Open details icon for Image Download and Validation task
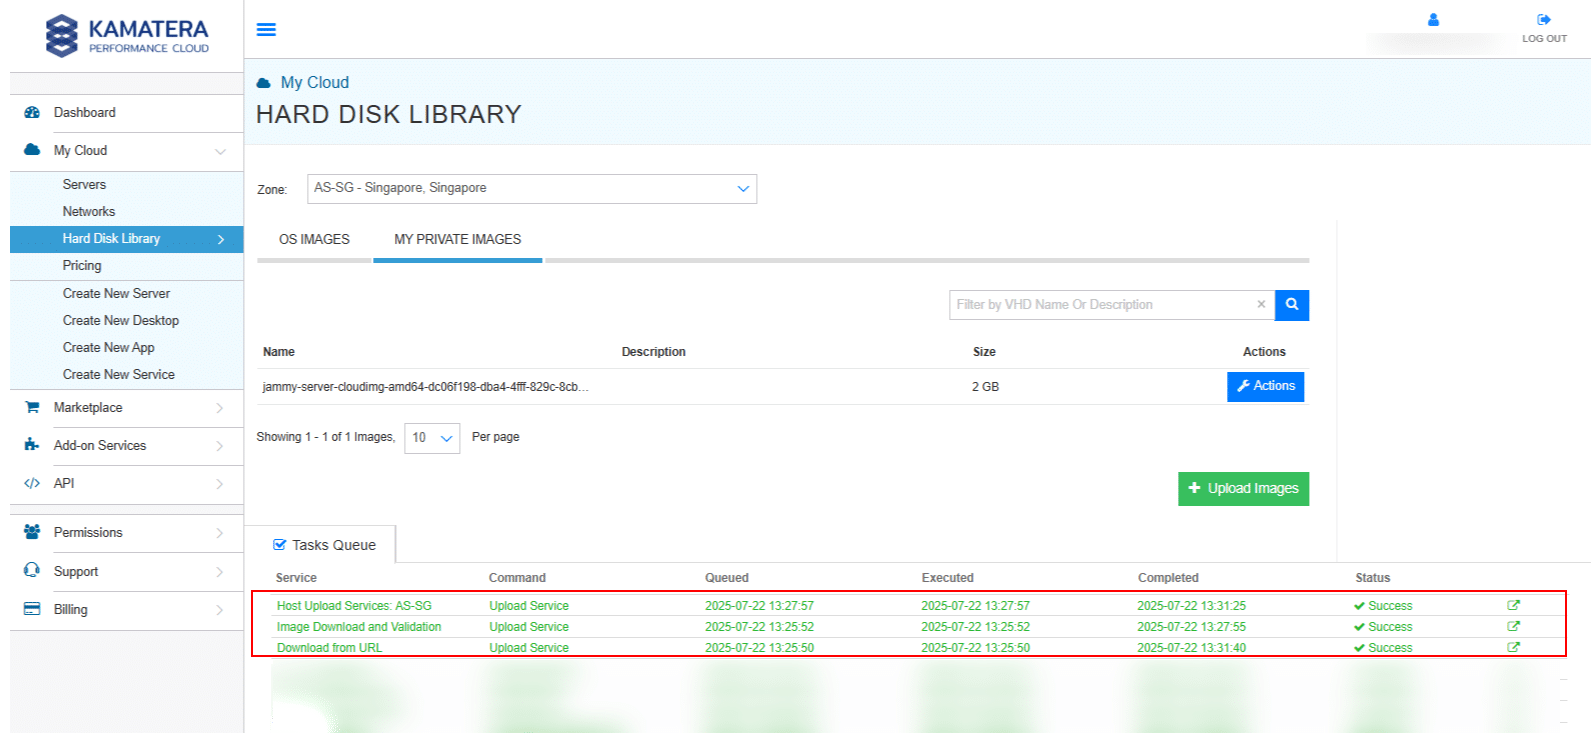 coord(1514,626)
